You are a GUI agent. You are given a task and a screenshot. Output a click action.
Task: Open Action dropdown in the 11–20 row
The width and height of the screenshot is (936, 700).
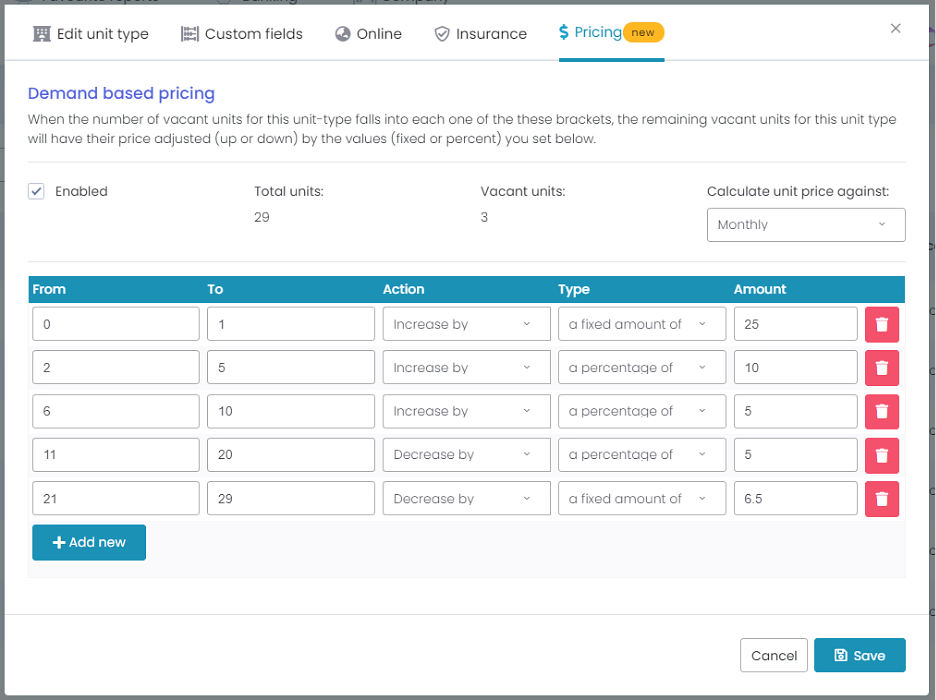point(466,455)
